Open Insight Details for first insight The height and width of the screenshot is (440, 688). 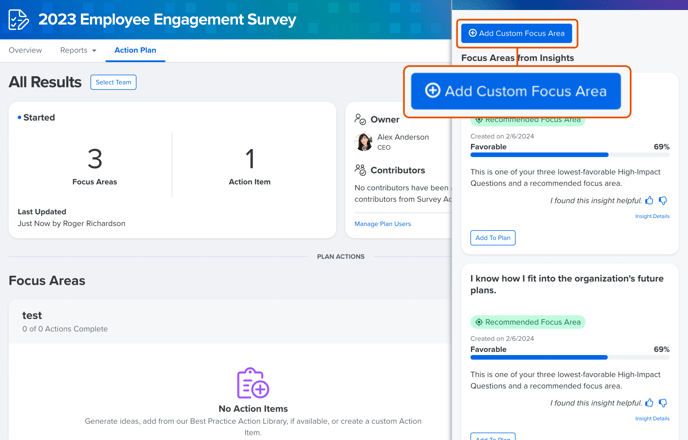point(652,216)
